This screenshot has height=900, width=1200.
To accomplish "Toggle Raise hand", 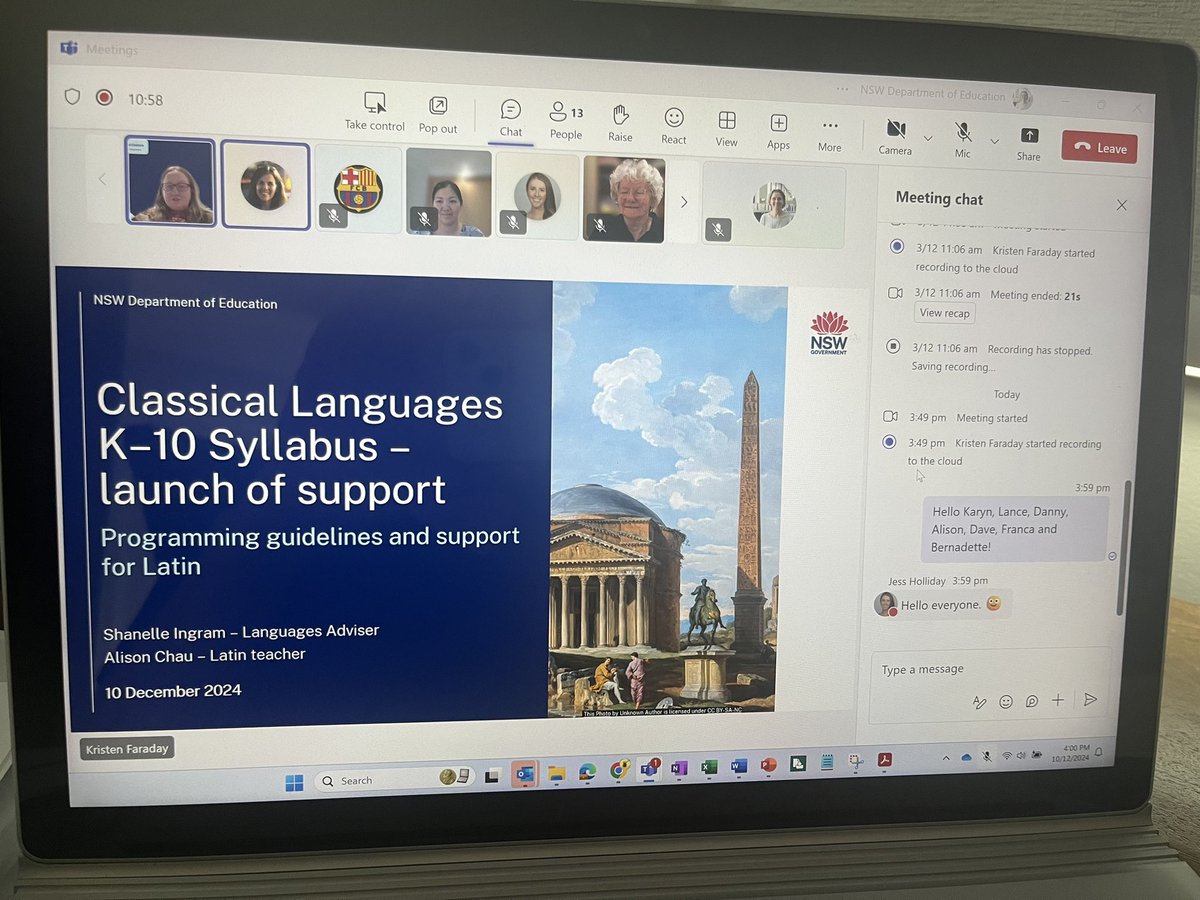I will coord(620,123).
